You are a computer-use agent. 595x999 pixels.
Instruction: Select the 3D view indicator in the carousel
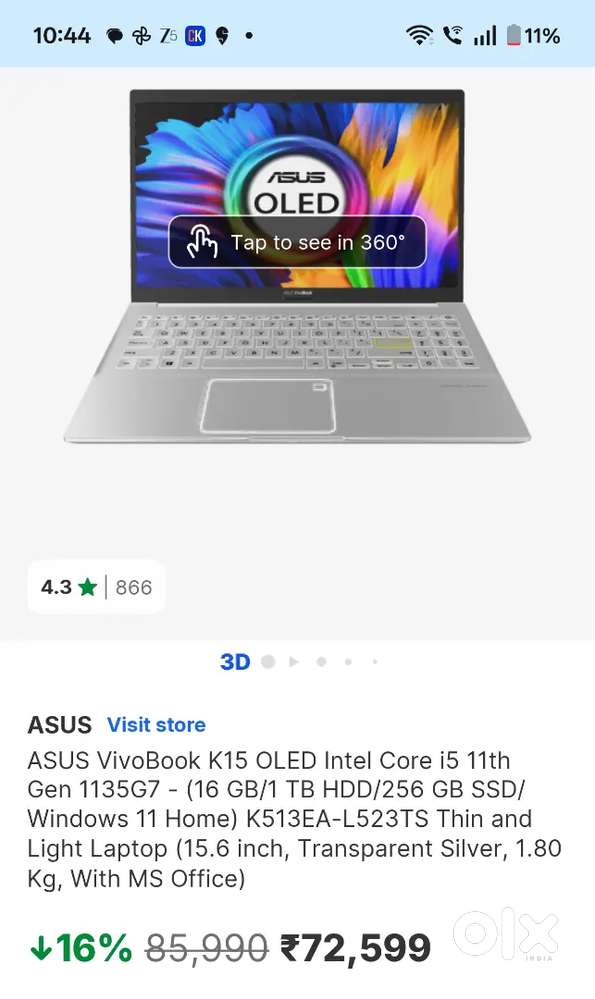click(235, 662)
